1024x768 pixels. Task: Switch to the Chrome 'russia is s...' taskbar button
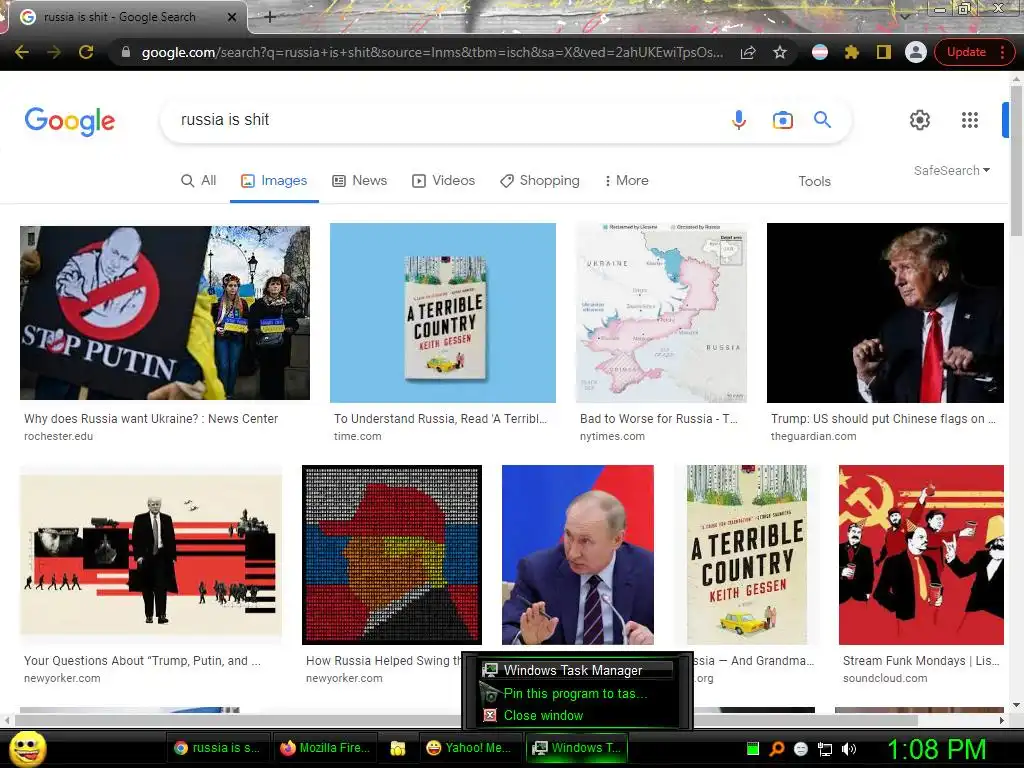tap(217, 748)
